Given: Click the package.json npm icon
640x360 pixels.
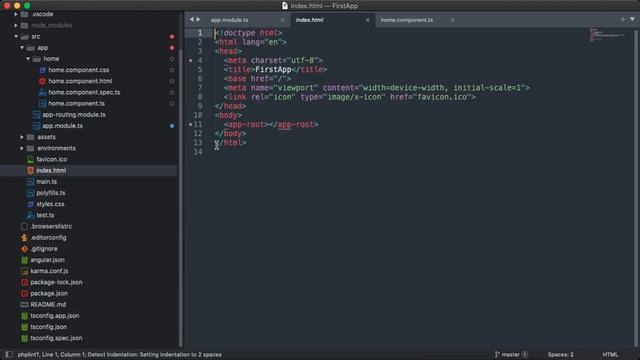Looking at the screenshot, I should tap(24, 293).
